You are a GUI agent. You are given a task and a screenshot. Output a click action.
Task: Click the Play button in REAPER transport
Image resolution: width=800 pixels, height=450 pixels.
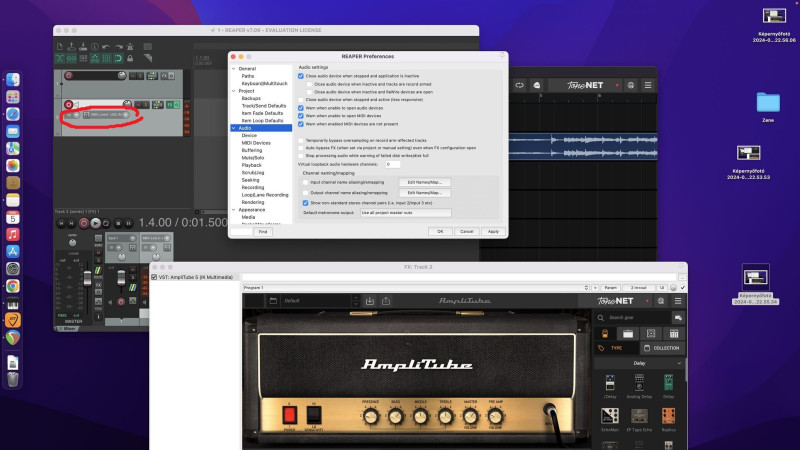[95, 223]
